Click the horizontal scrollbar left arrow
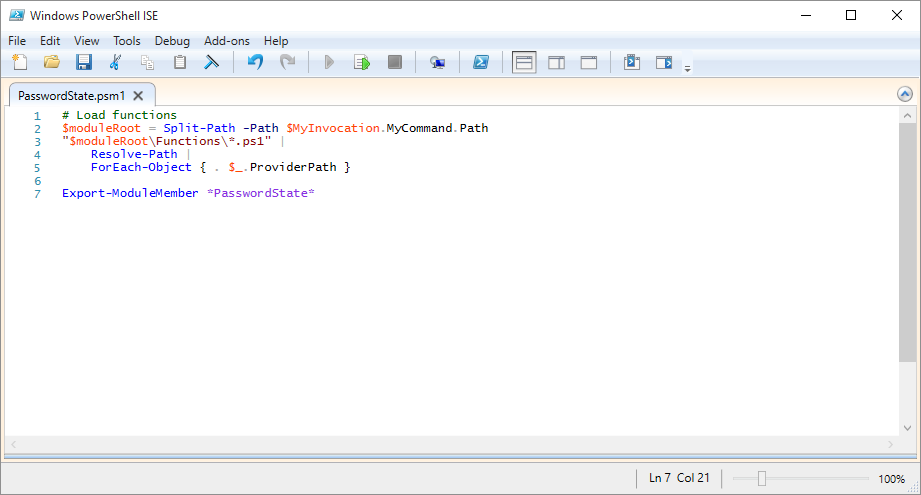 14,445
